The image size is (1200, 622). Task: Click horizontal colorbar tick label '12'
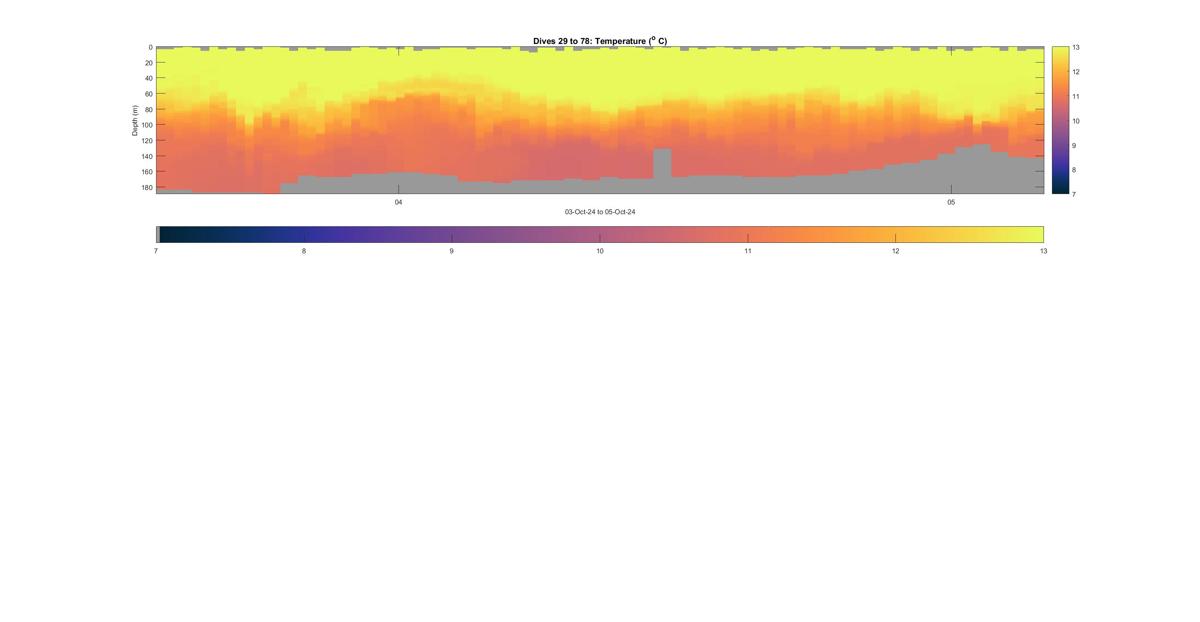pos(896,251)
